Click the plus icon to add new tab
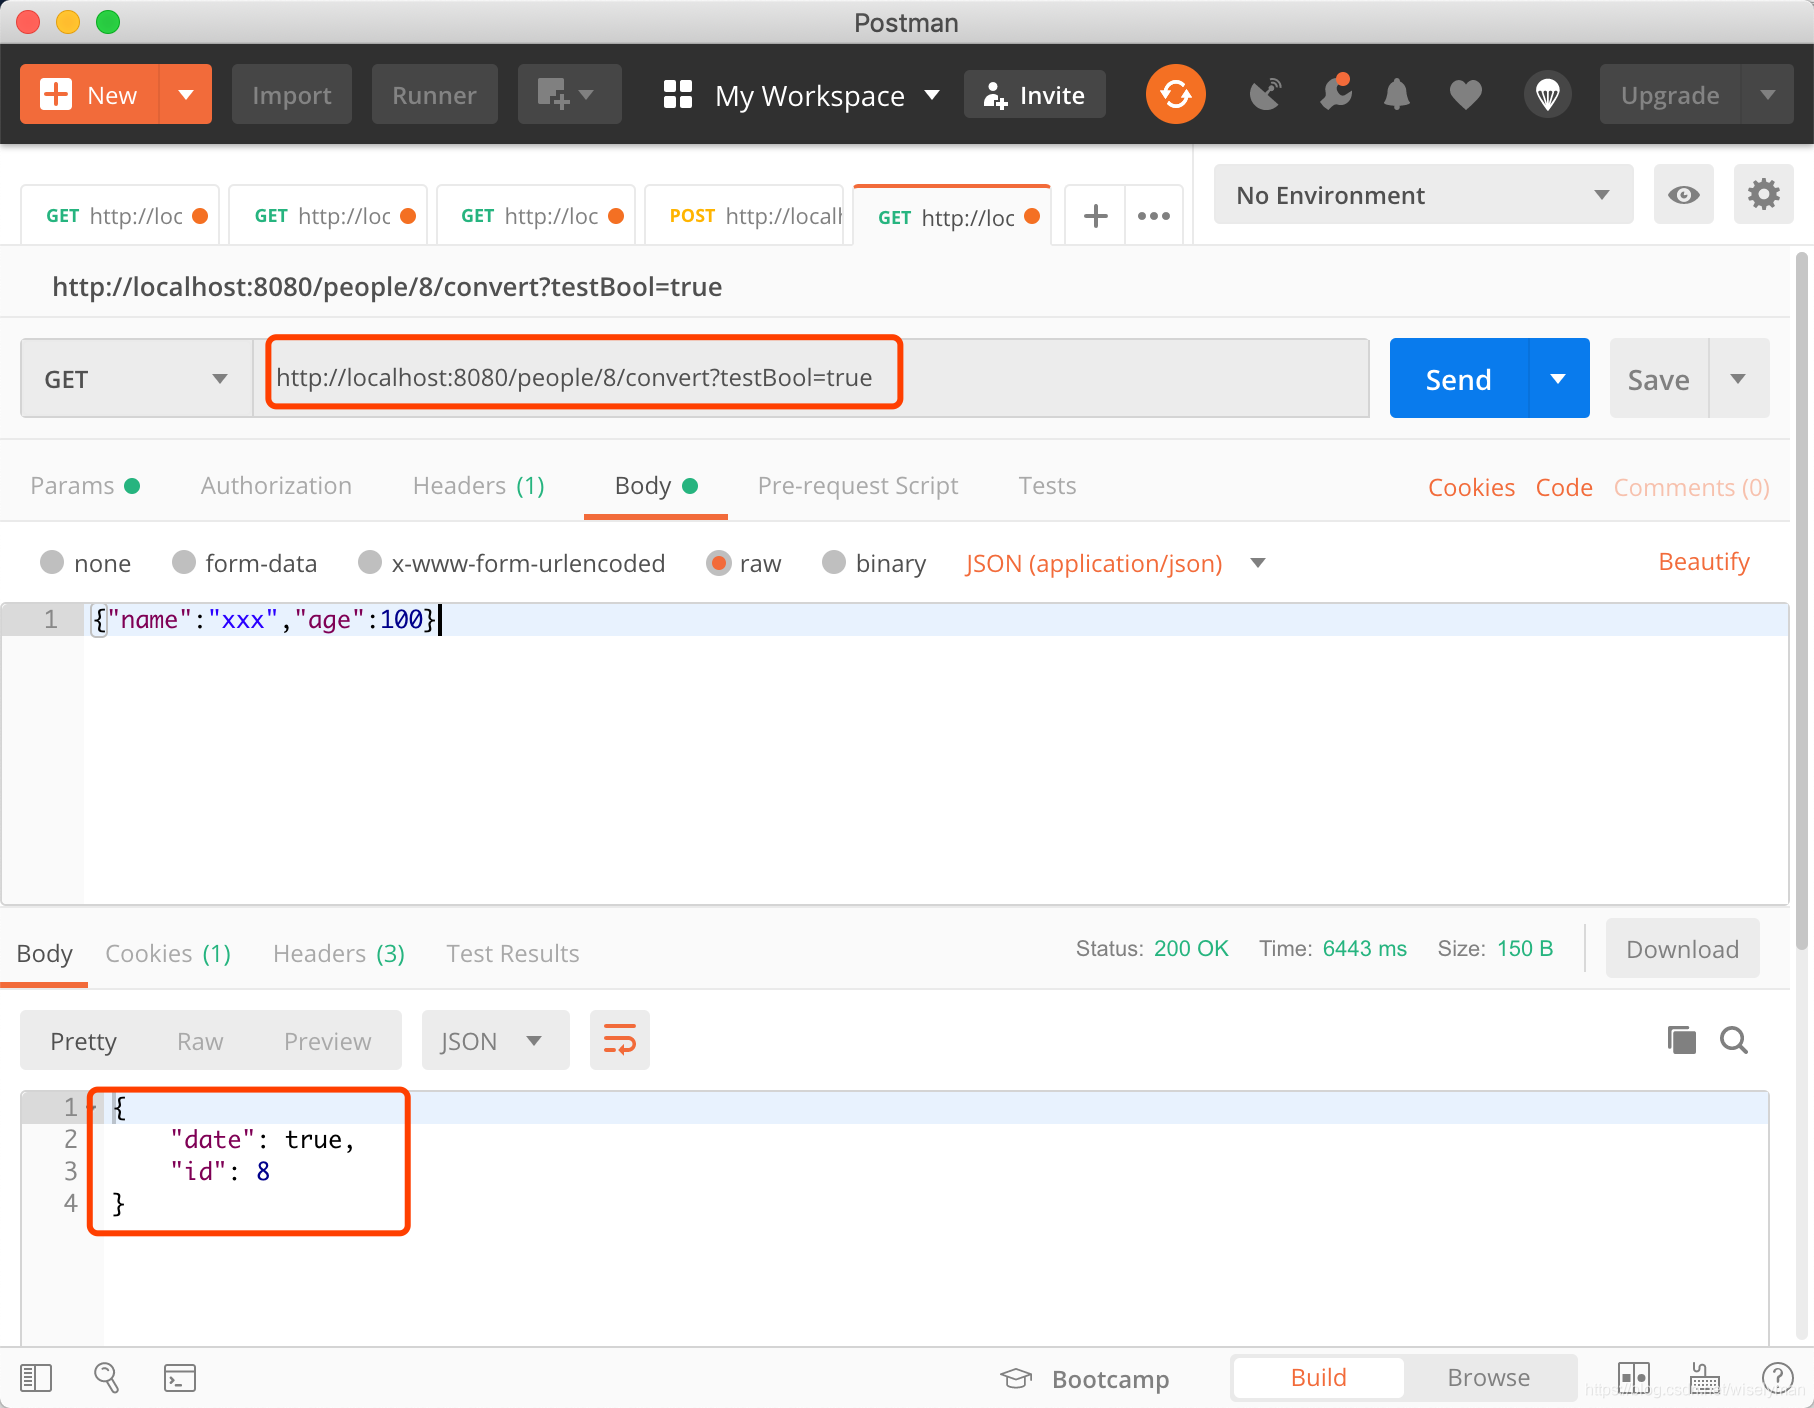Screen dimensions: 1814x1408 1095,215
